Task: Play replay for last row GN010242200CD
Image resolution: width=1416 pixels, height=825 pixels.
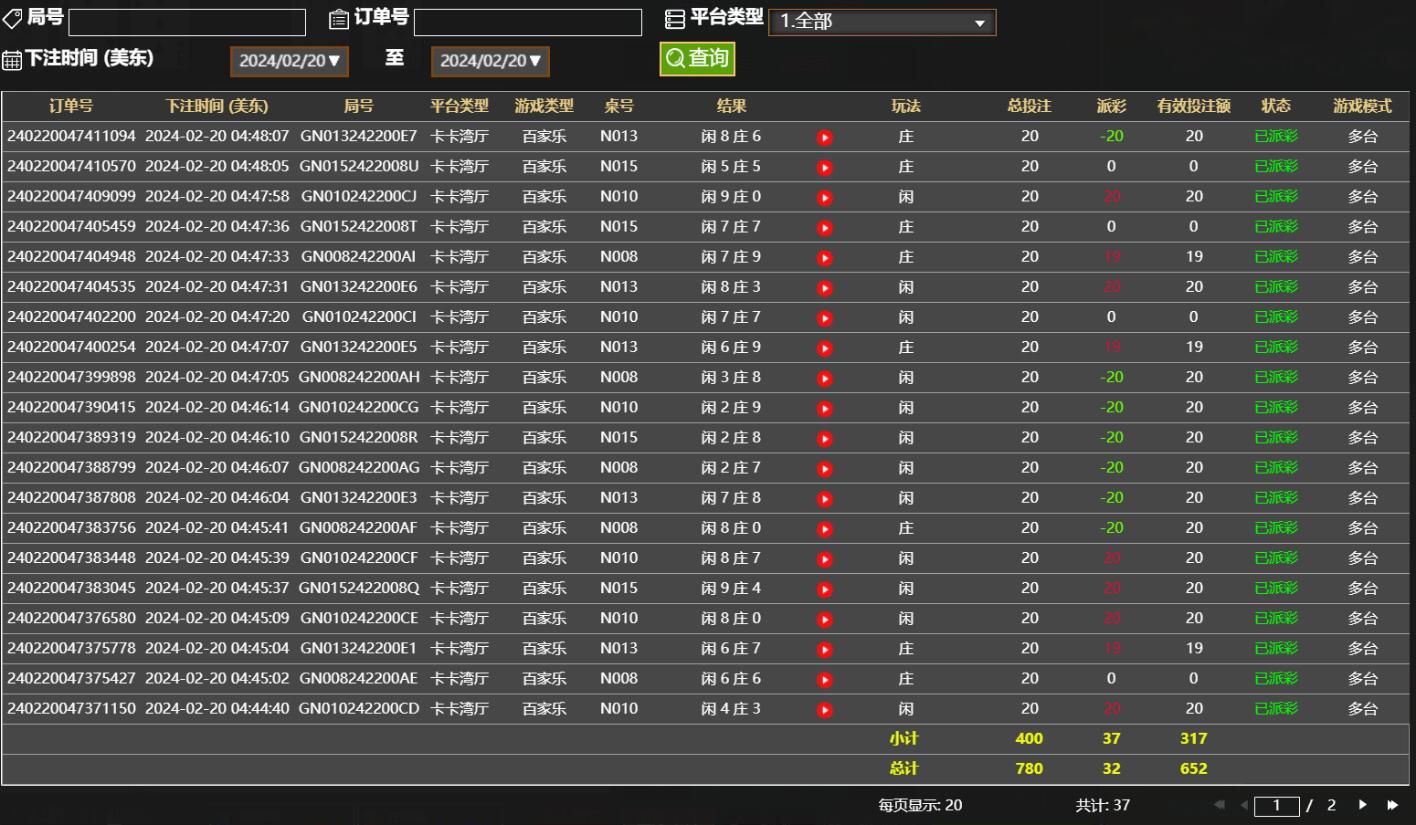Action: pos(824,710)
